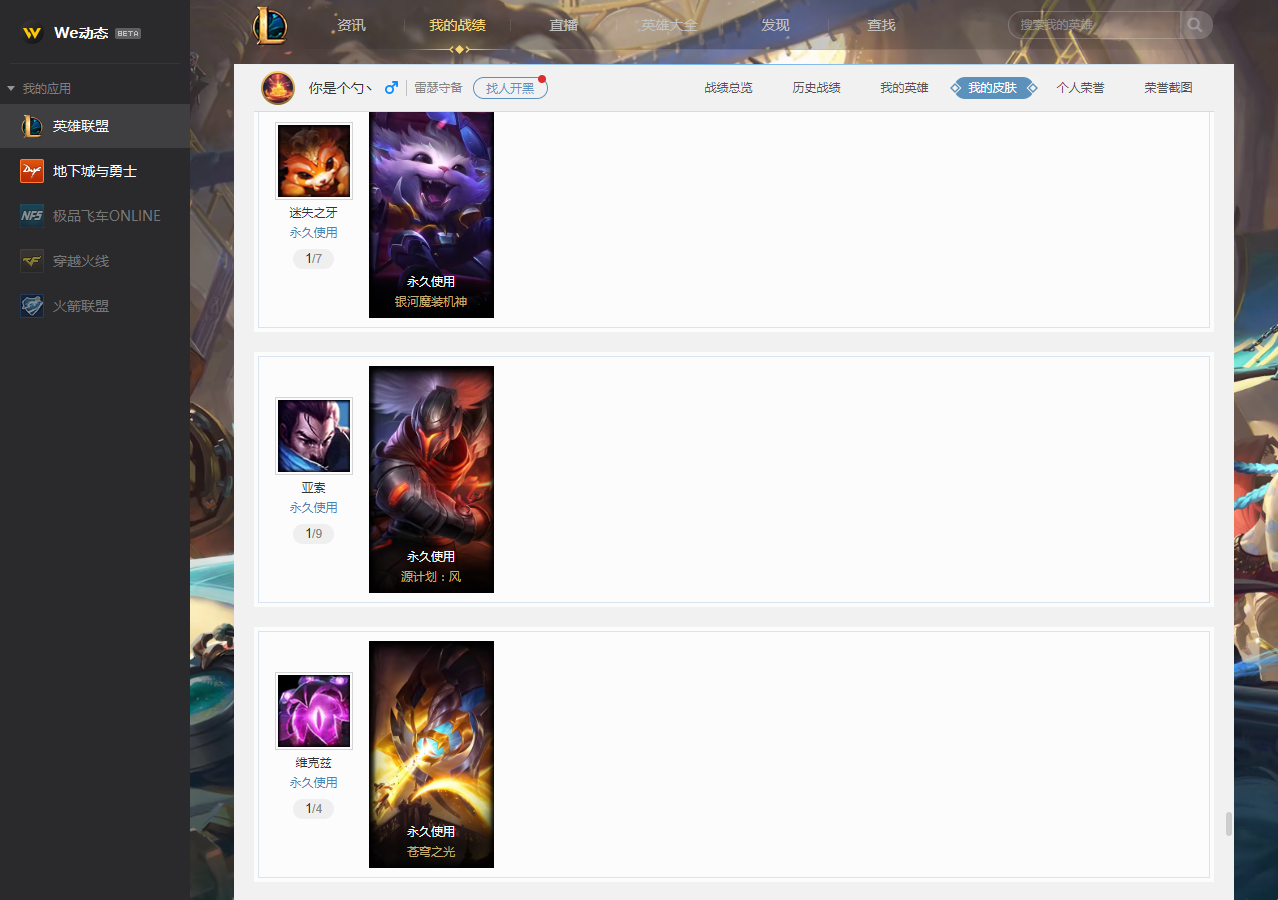Click the 亚索 champion name

[314, 488]
